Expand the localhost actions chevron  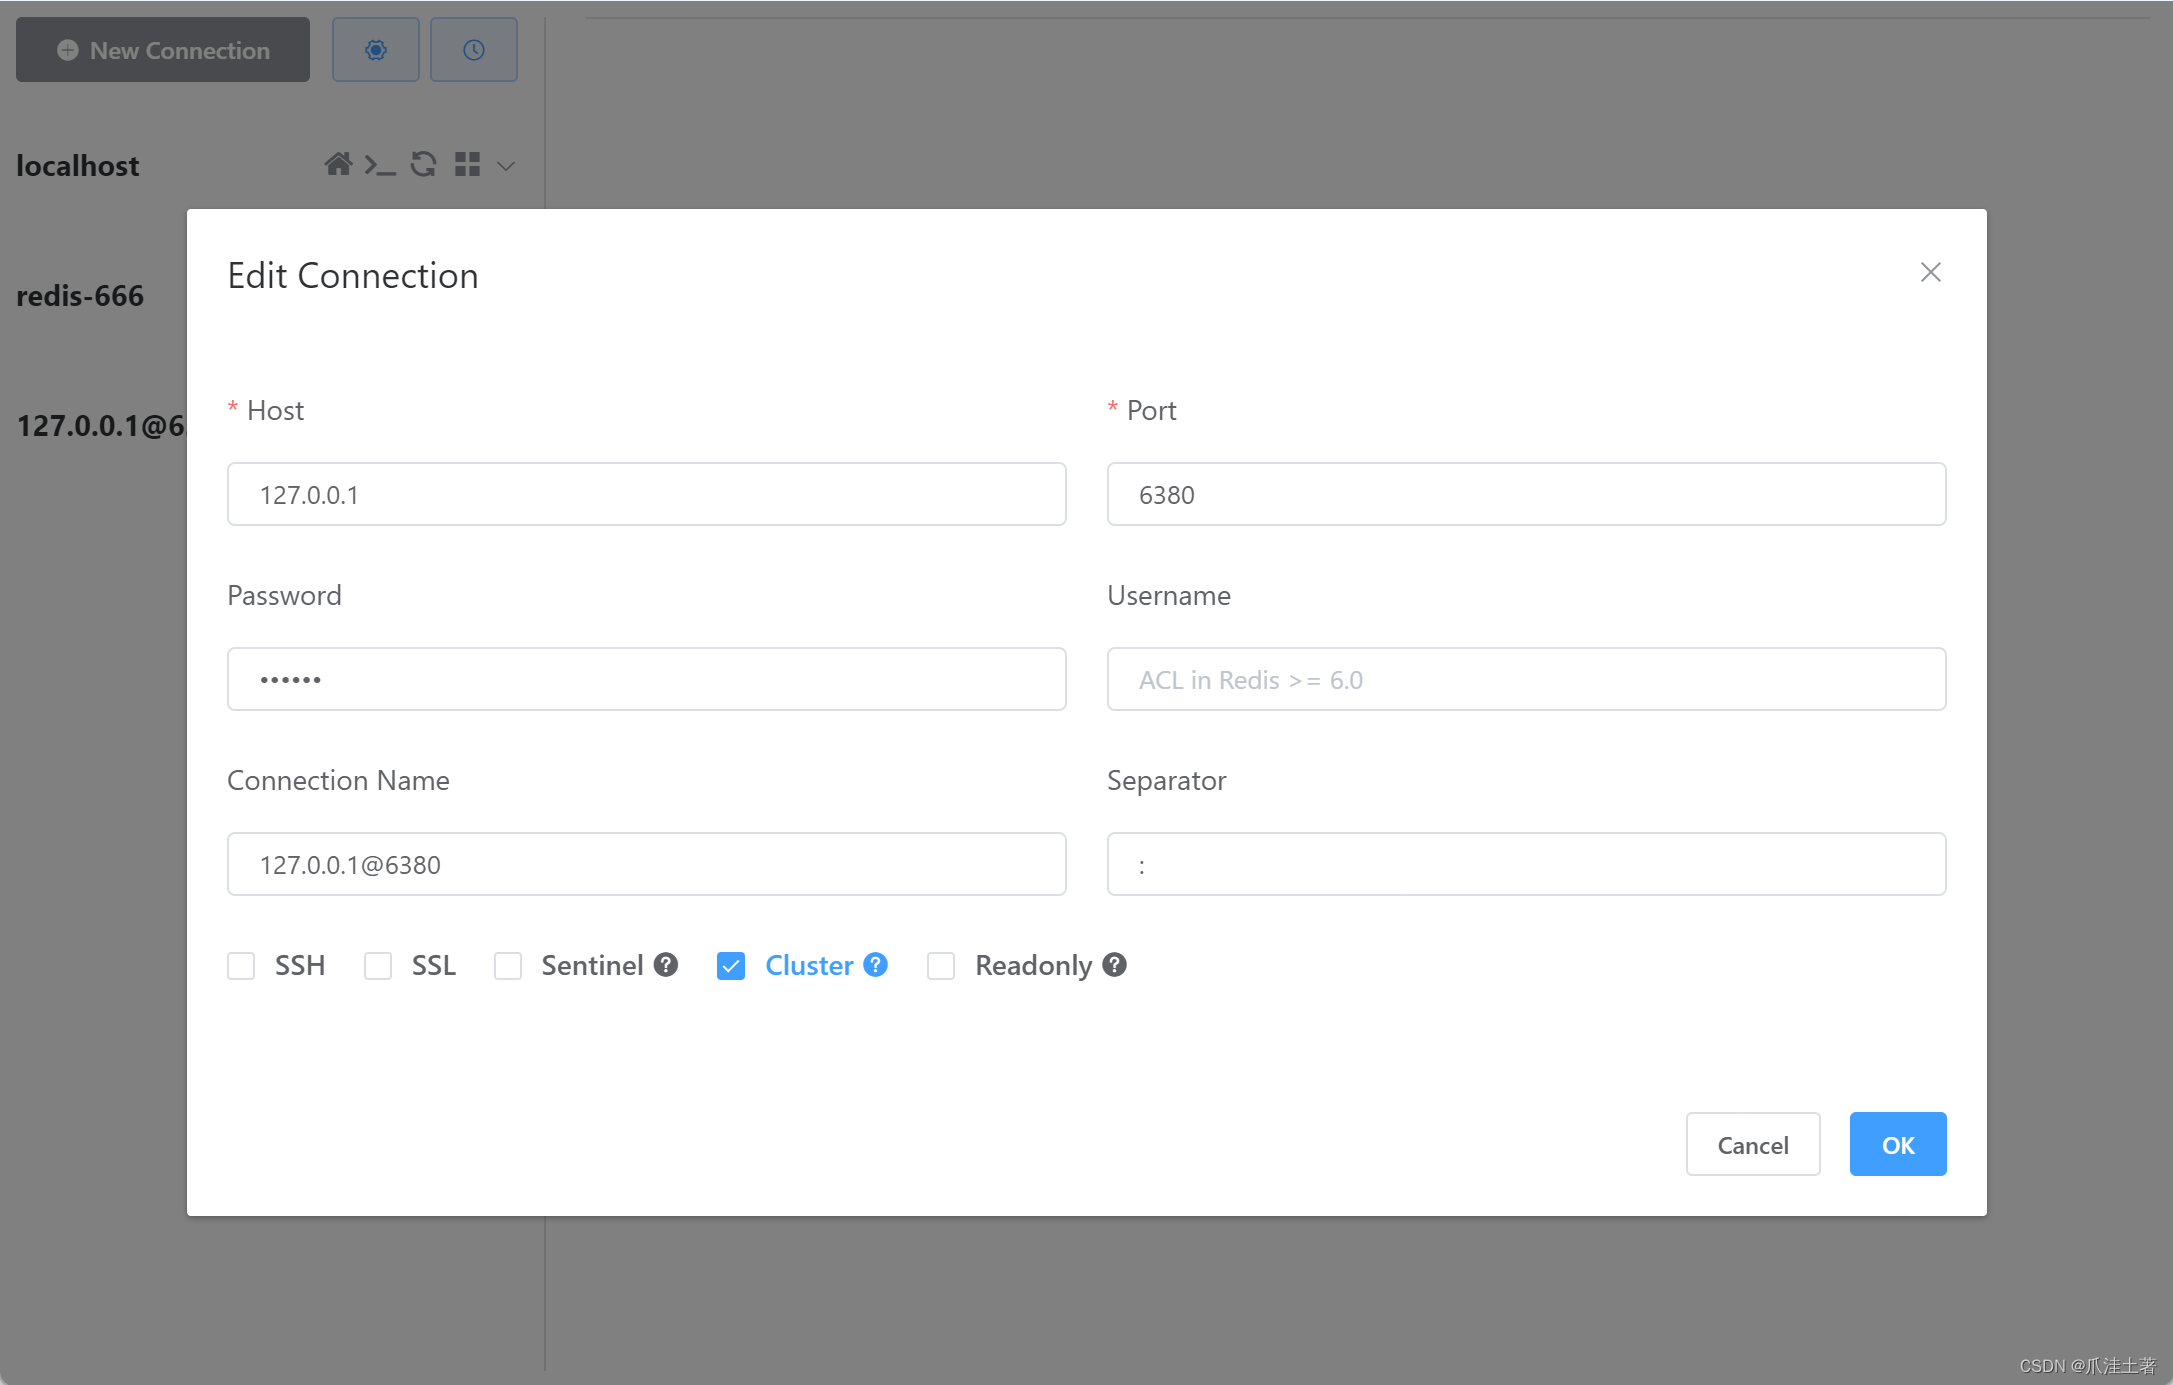point(506,166)
